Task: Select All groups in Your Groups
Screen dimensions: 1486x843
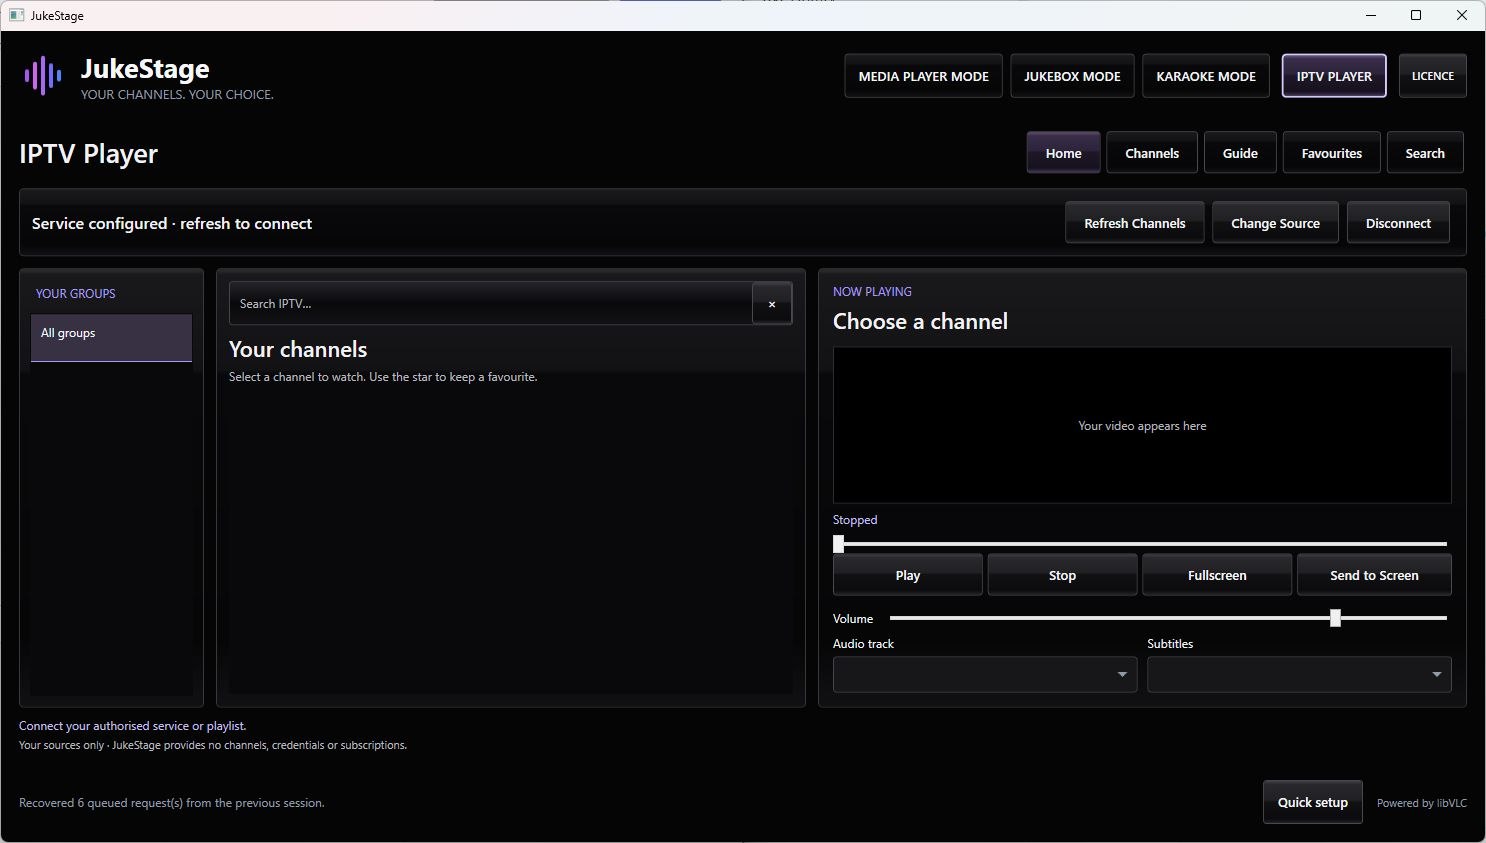Action: click(x=111, y=338)
